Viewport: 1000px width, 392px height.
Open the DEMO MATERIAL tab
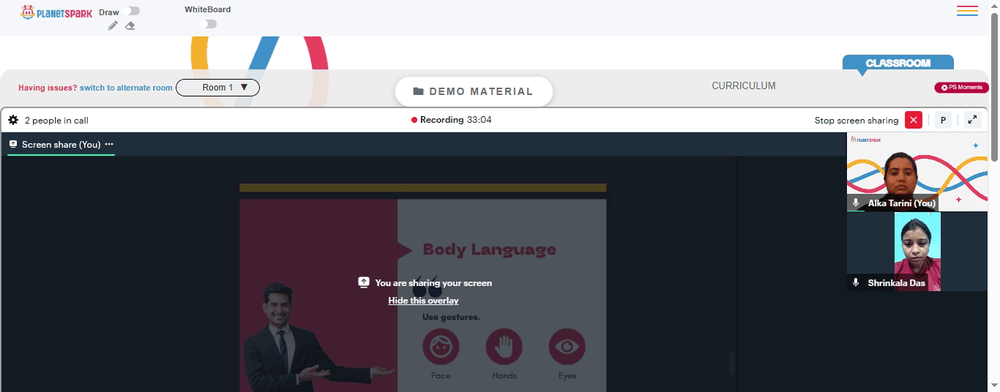coord(474,91)
